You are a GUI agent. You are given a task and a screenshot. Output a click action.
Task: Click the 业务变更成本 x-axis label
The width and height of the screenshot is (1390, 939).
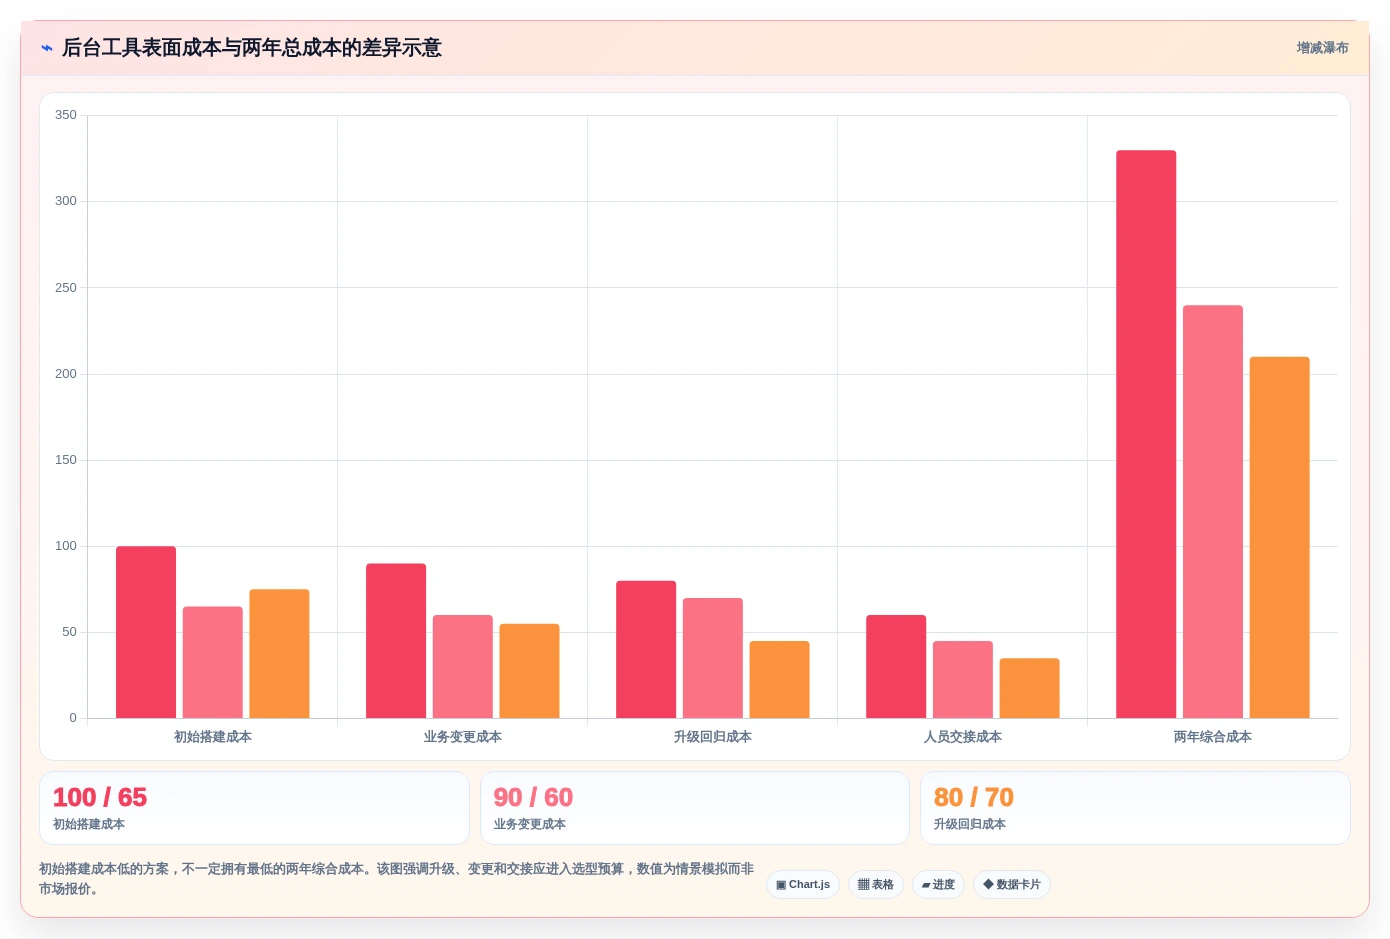(463, 737)
